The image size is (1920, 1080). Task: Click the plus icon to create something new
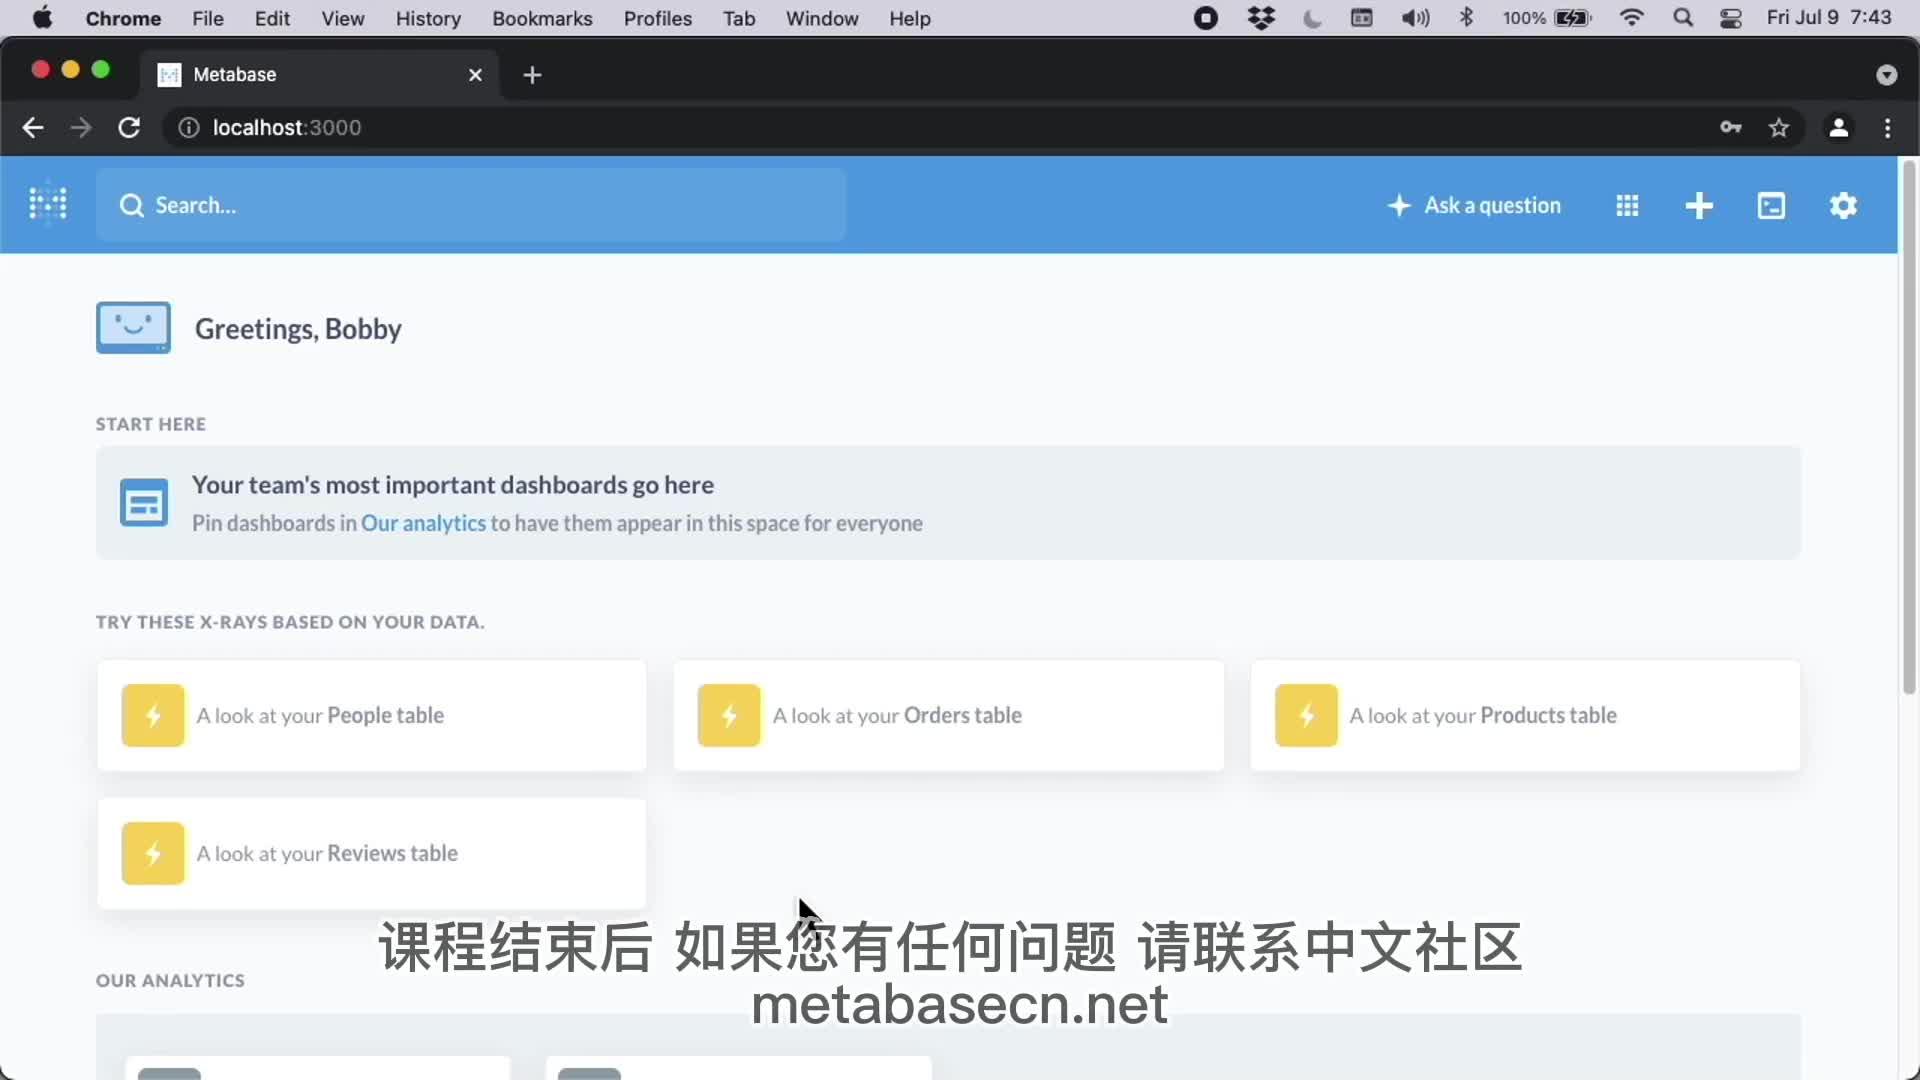click(1699, 205)
